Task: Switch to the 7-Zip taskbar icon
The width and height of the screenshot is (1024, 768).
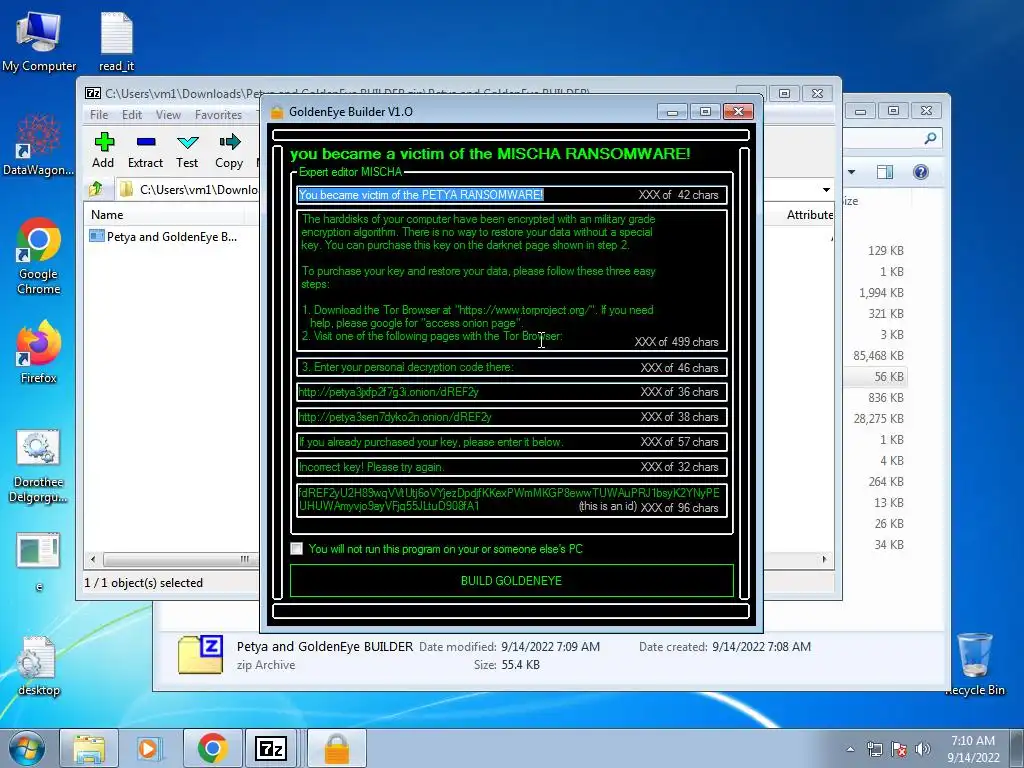Action: click(x=271, y=748)
